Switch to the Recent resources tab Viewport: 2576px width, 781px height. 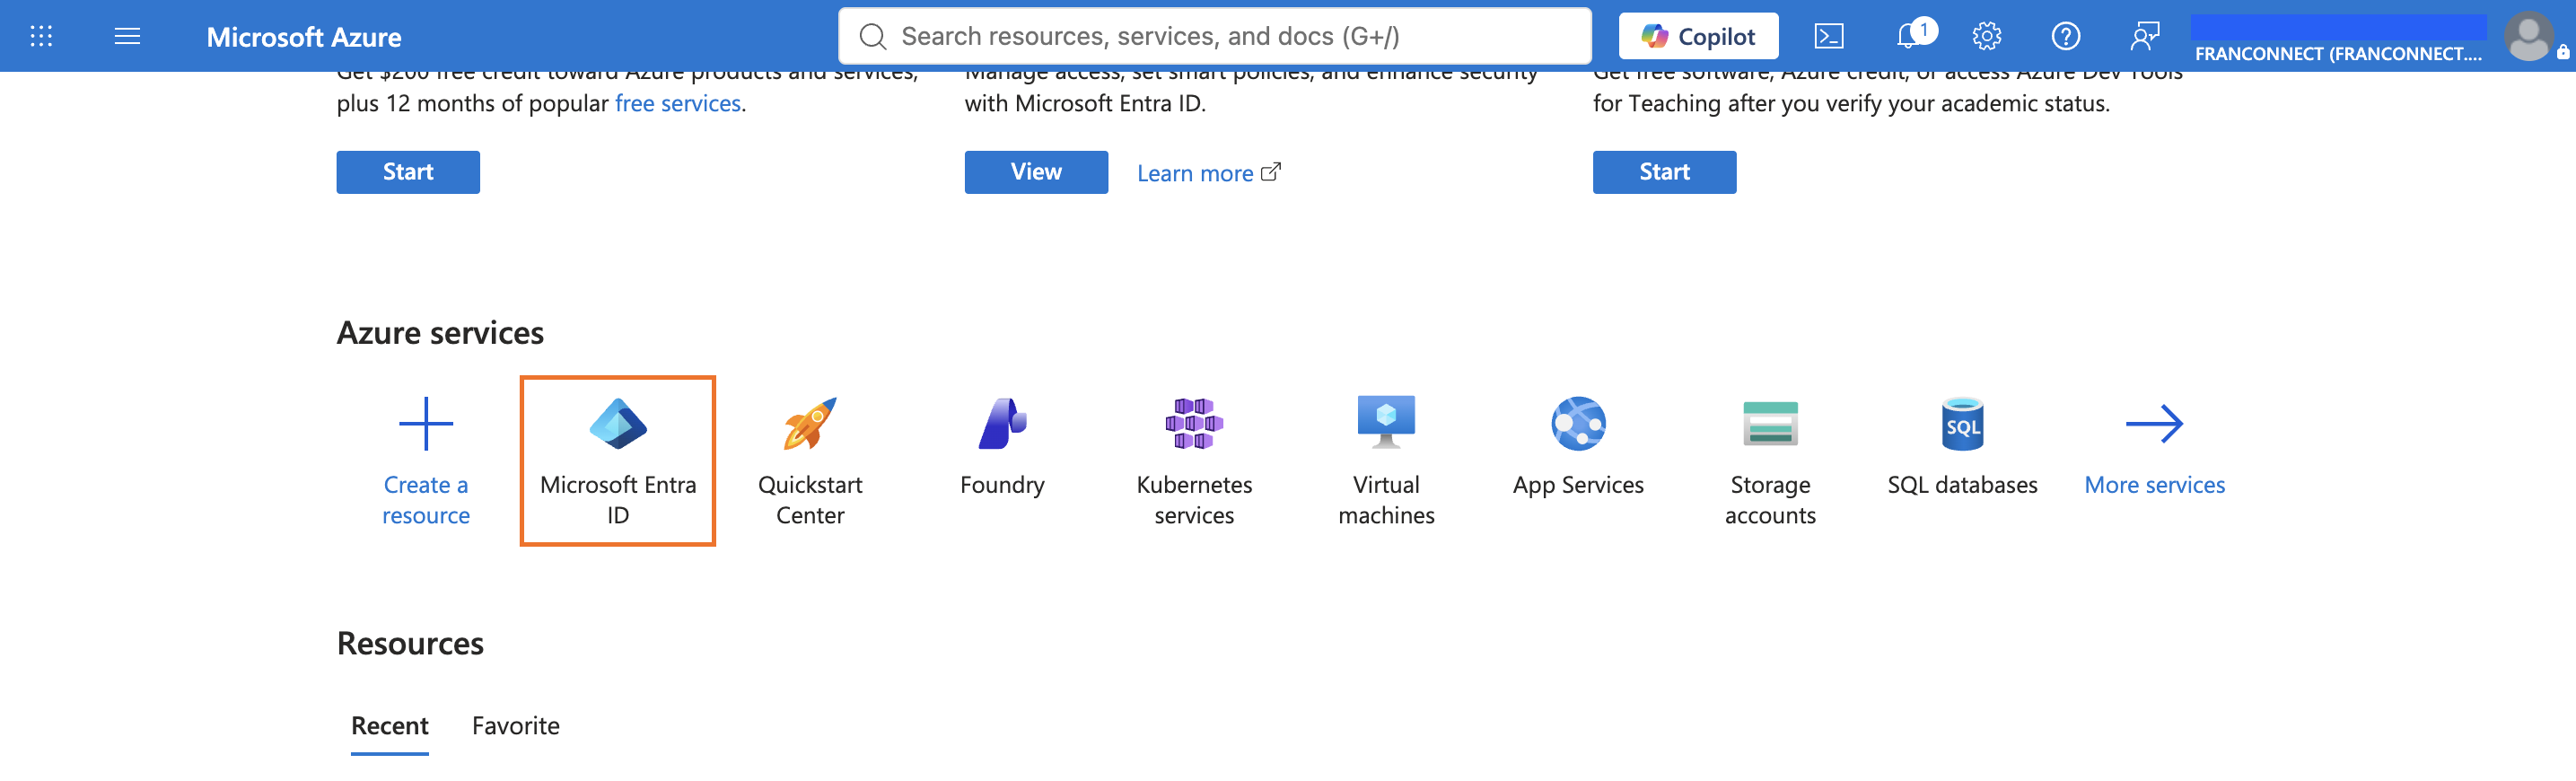point(390,726)
